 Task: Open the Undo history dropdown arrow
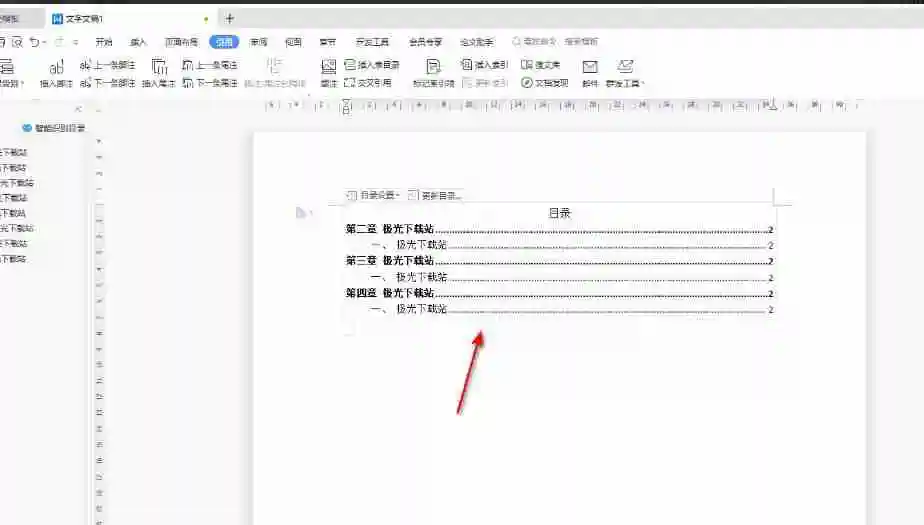44,42
